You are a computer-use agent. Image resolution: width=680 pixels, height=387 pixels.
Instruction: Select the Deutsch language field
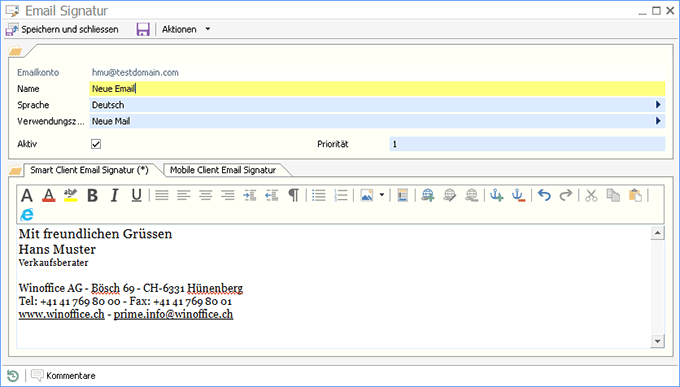point(377,105)
